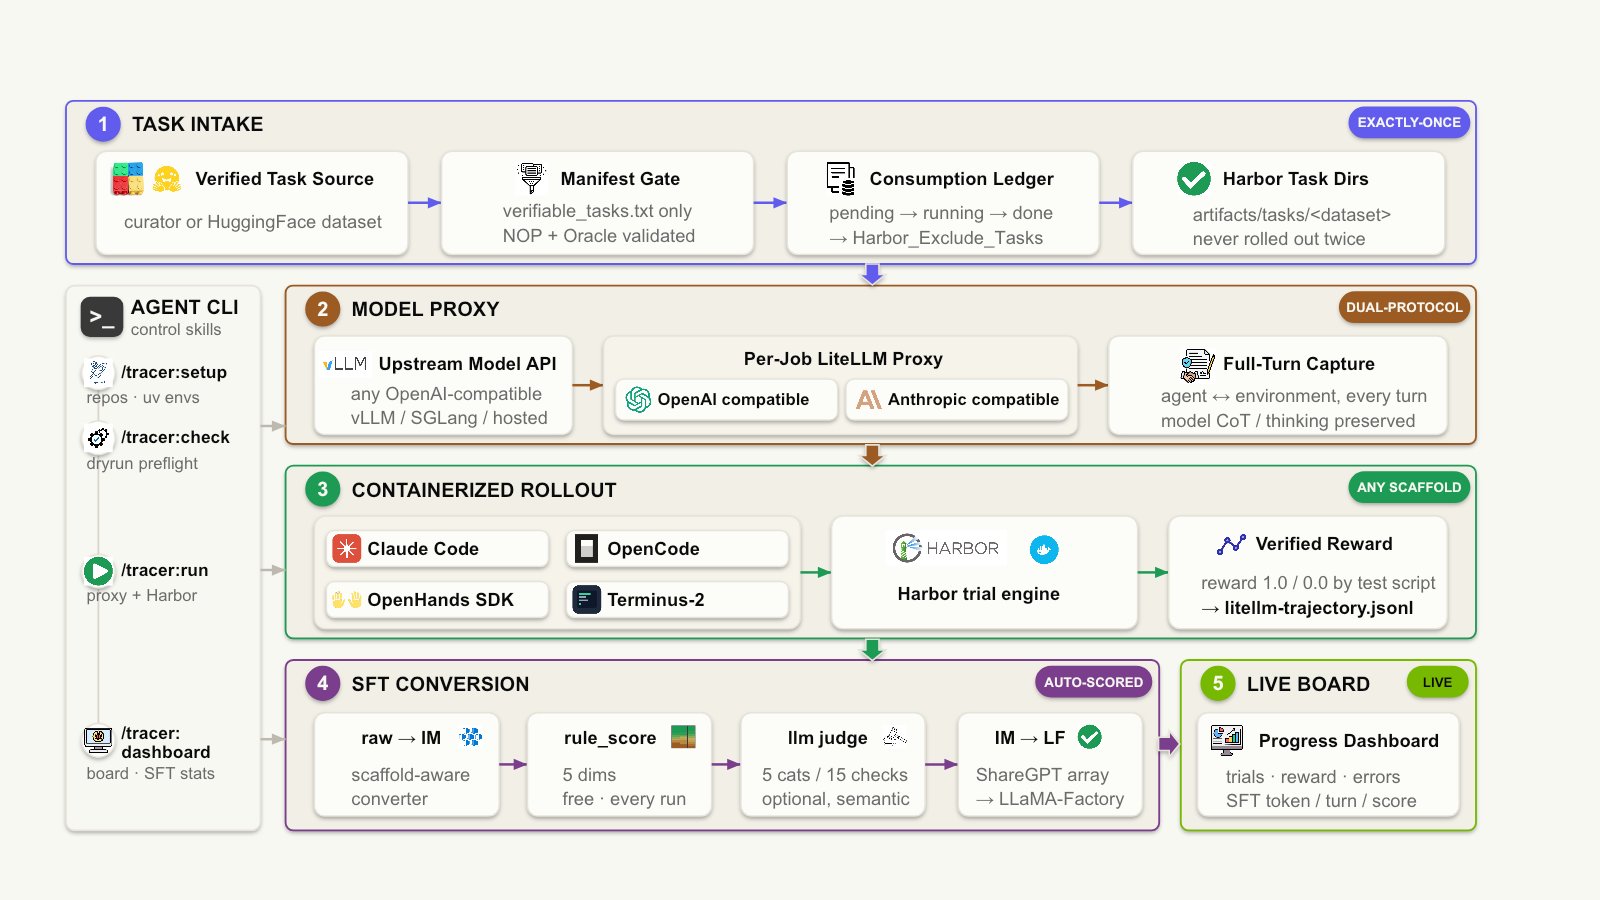Click the TASK INTAKE heading
This screenshot has height=900, width=1600.
tap(198, 124)
